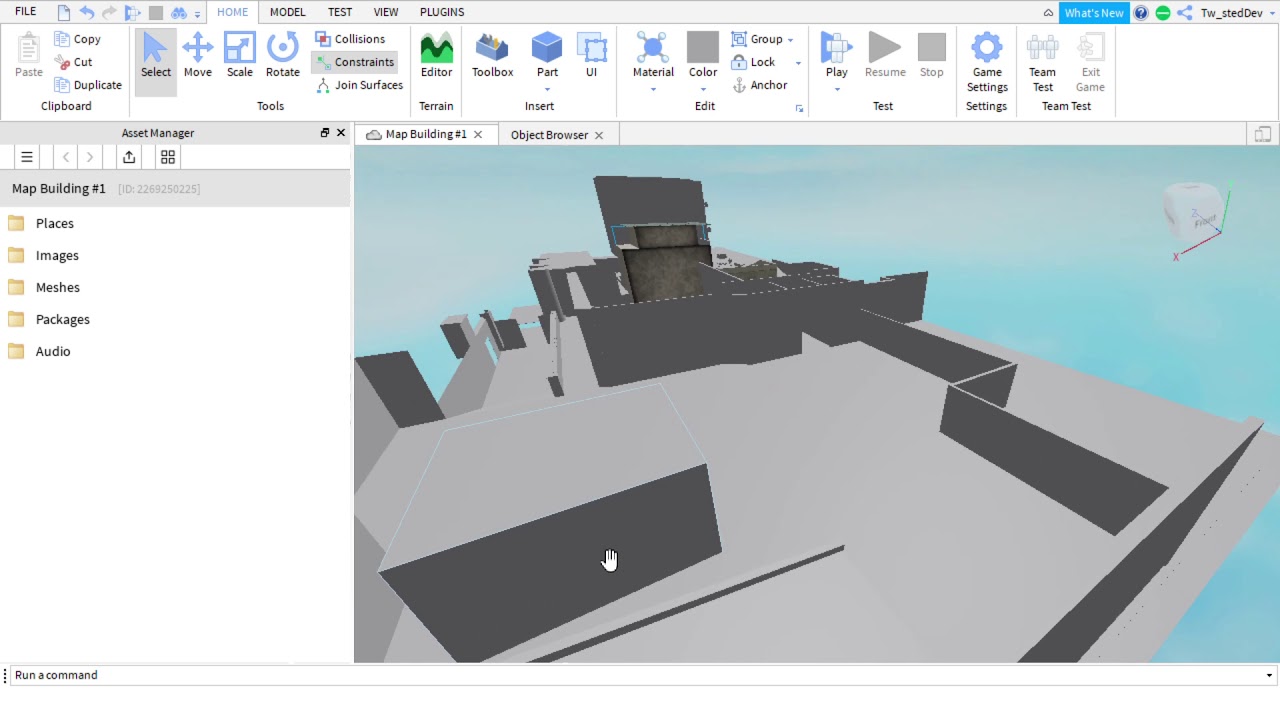
Task: Switch Asset Manager to grid view
Action: click(x=168, y=157)
